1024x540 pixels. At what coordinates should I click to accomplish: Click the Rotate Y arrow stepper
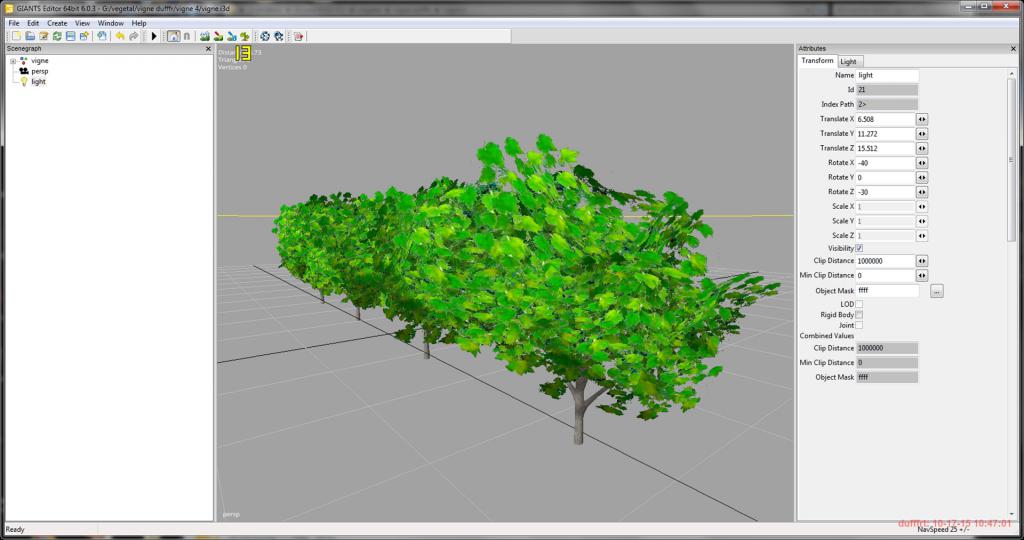[x=921, y=178]
